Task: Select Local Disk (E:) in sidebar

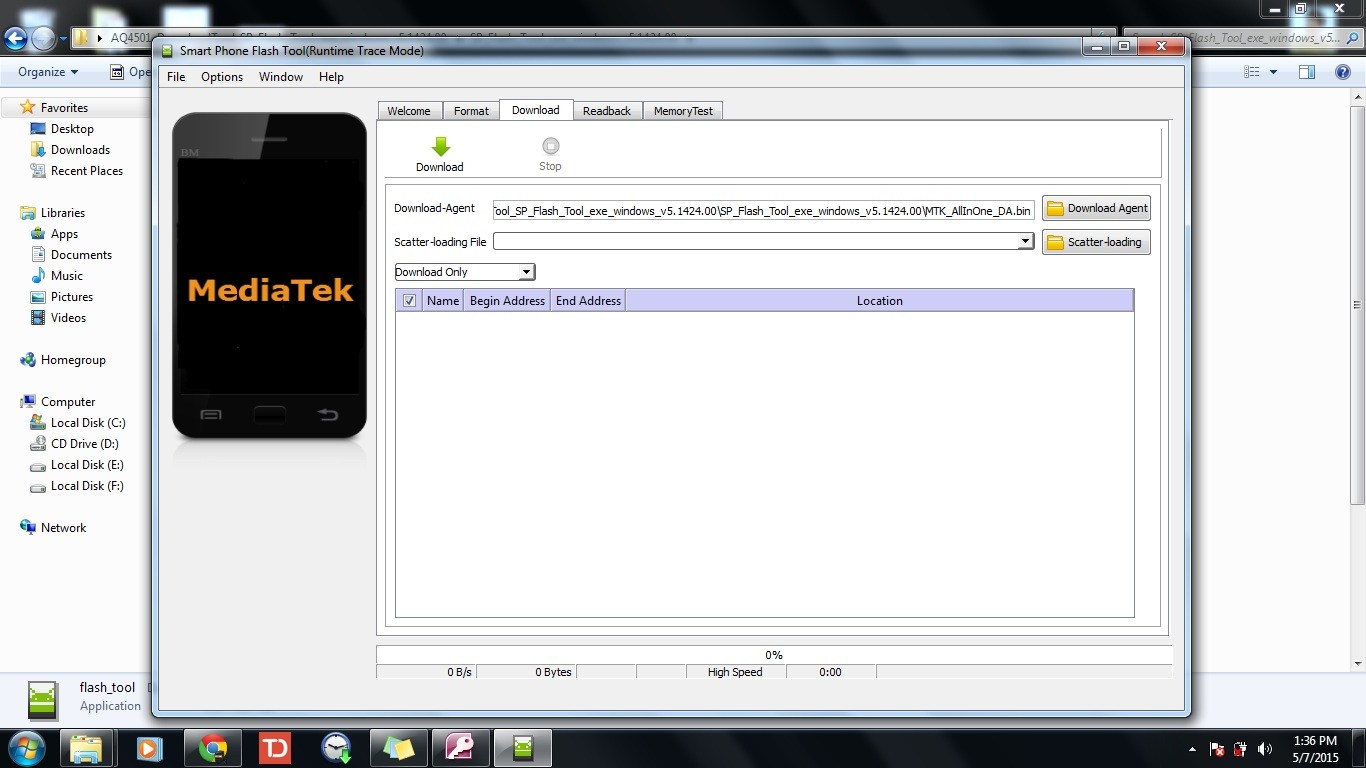Action: [x=87, y=464]
